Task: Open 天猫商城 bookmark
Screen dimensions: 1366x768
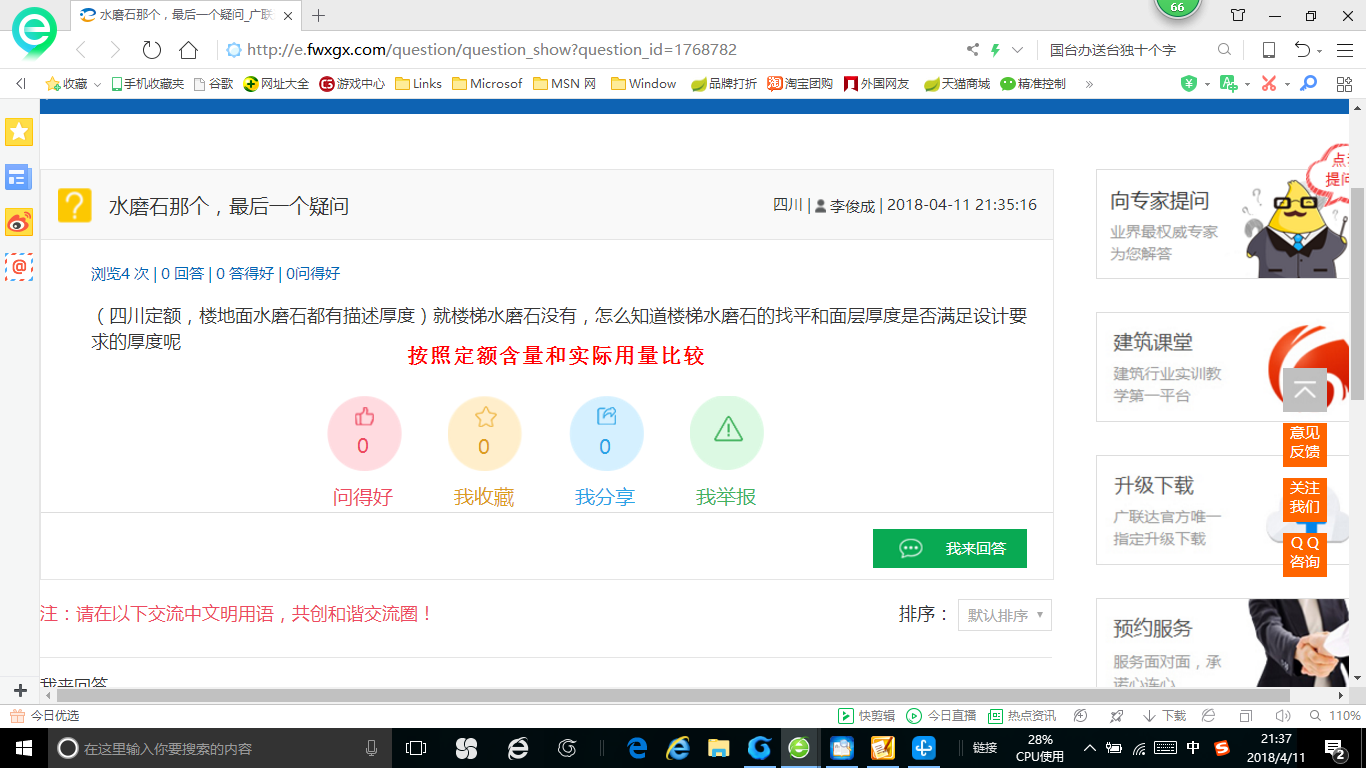Action: (x=957, y=84)
